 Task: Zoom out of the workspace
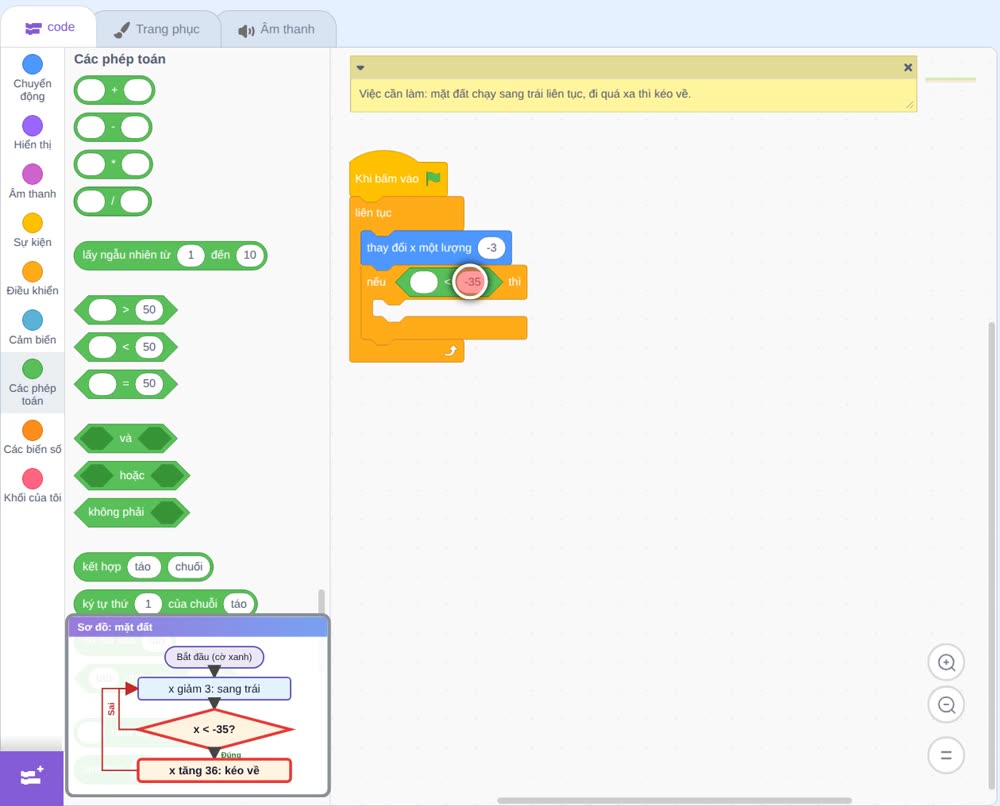[946, 705]
